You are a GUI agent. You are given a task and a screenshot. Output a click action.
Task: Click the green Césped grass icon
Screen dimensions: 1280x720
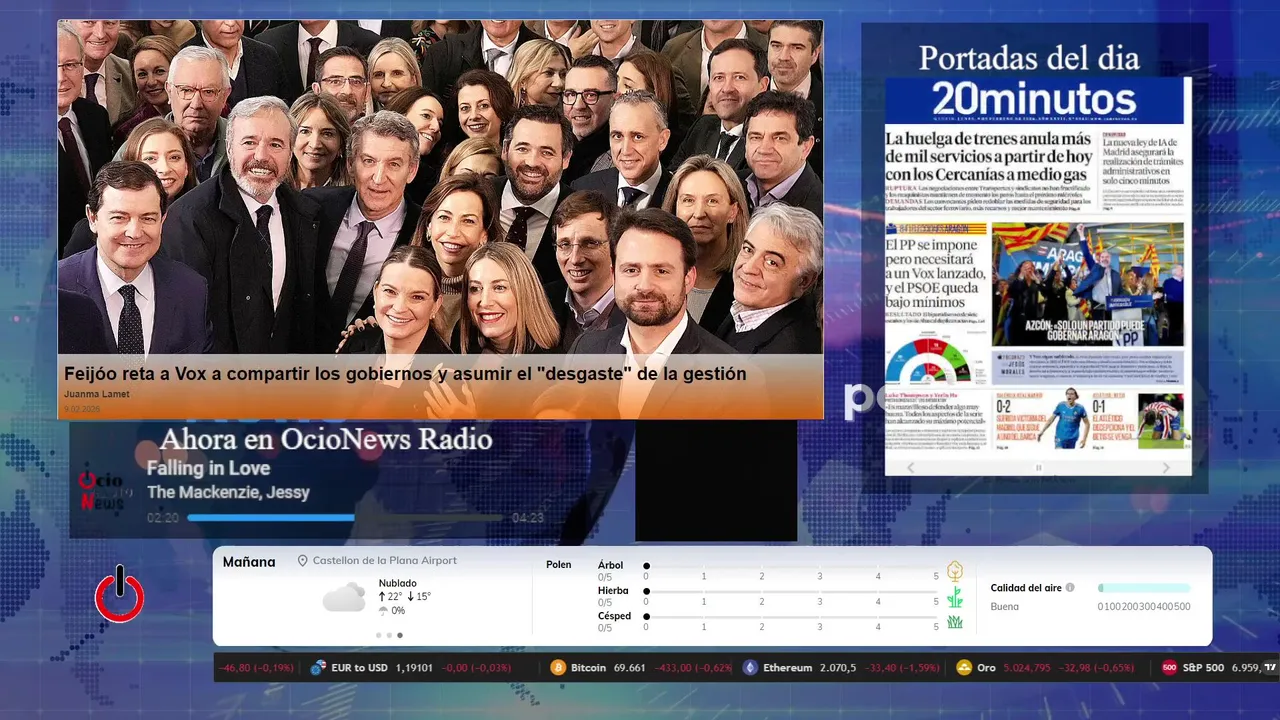tap(955, 622)
